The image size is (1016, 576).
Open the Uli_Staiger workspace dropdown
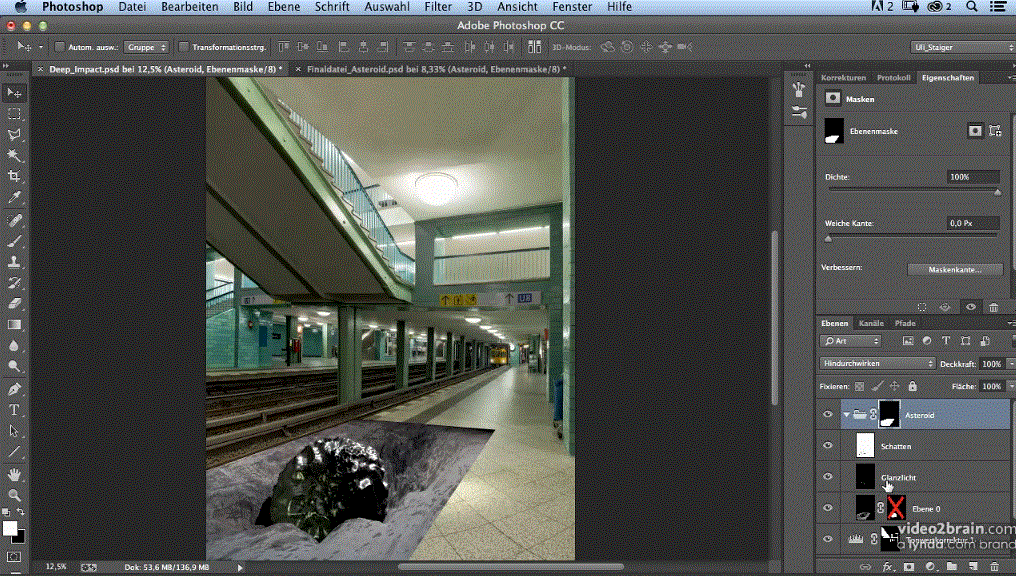tap(962, 47)
